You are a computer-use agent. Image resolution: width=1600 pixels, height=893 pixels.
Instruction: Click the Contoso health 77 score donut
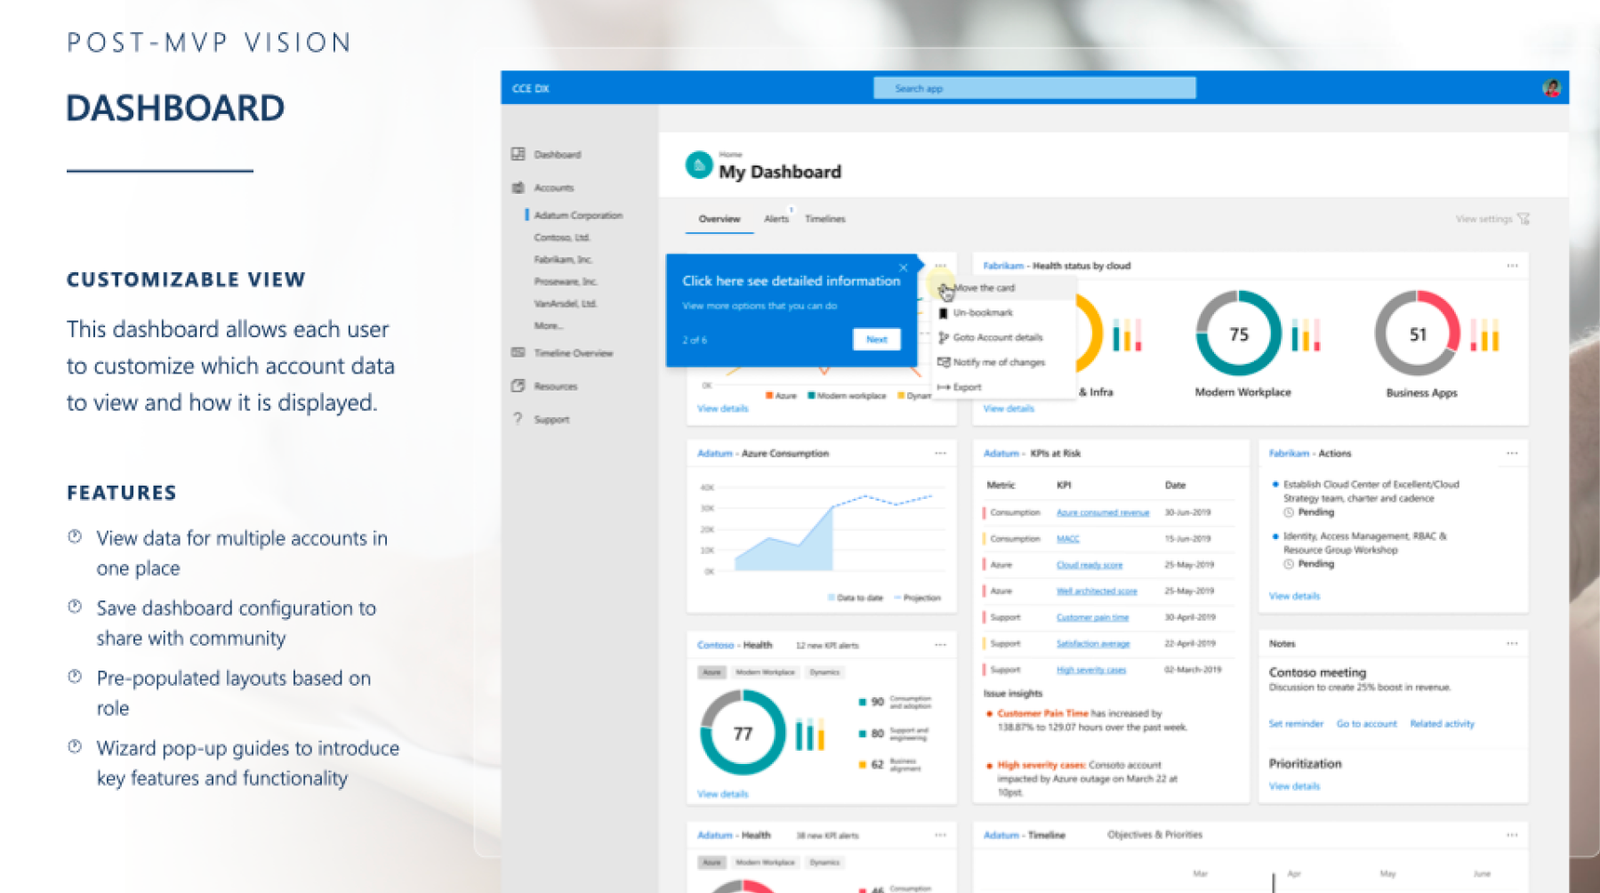[742, 733]
